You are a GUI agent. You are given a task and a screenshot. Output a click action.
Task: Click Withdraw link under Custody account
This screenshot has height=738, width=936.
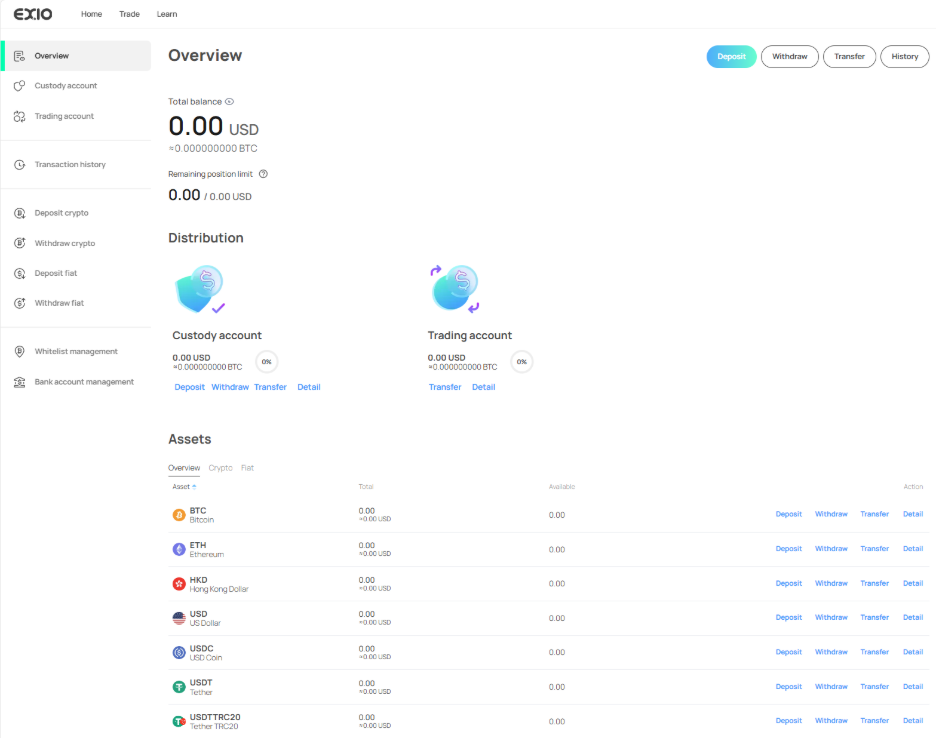click(230, 387)
